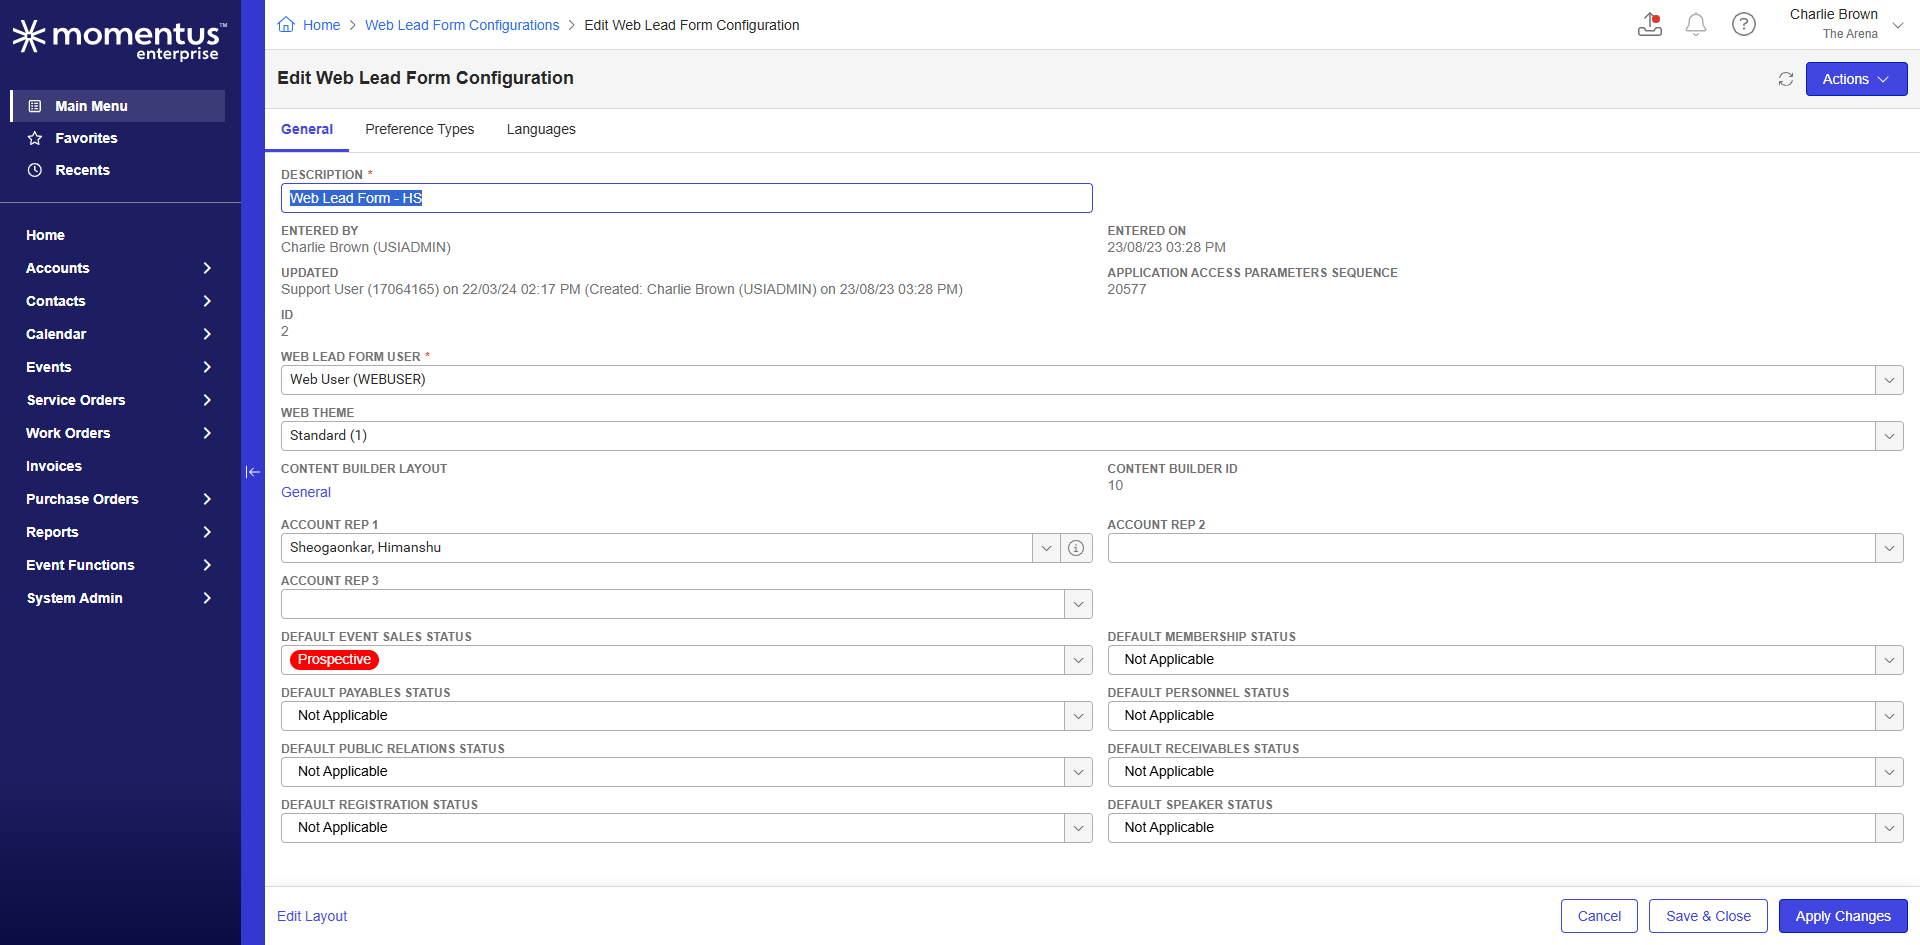
Task: Click the Charlie Brown user name
Action: 1834,14
